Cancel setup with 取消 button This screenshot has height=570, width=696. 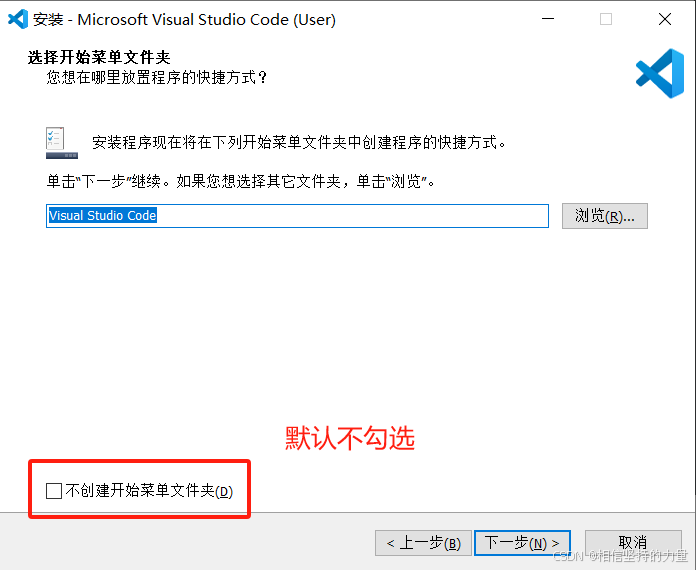pos(633,542)
